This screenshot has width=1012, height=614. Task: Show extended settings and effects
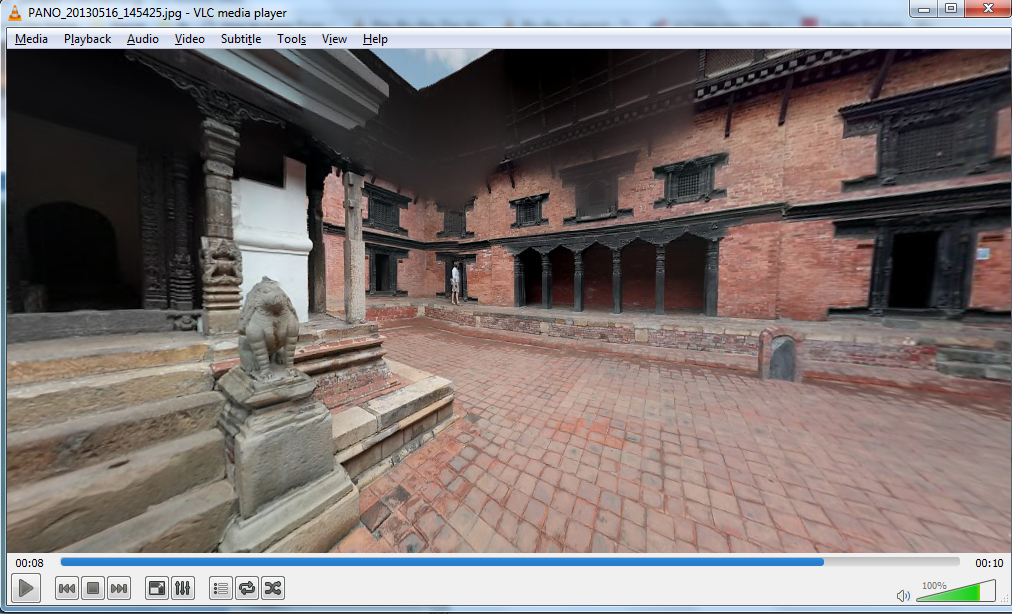tap(183, 588)
